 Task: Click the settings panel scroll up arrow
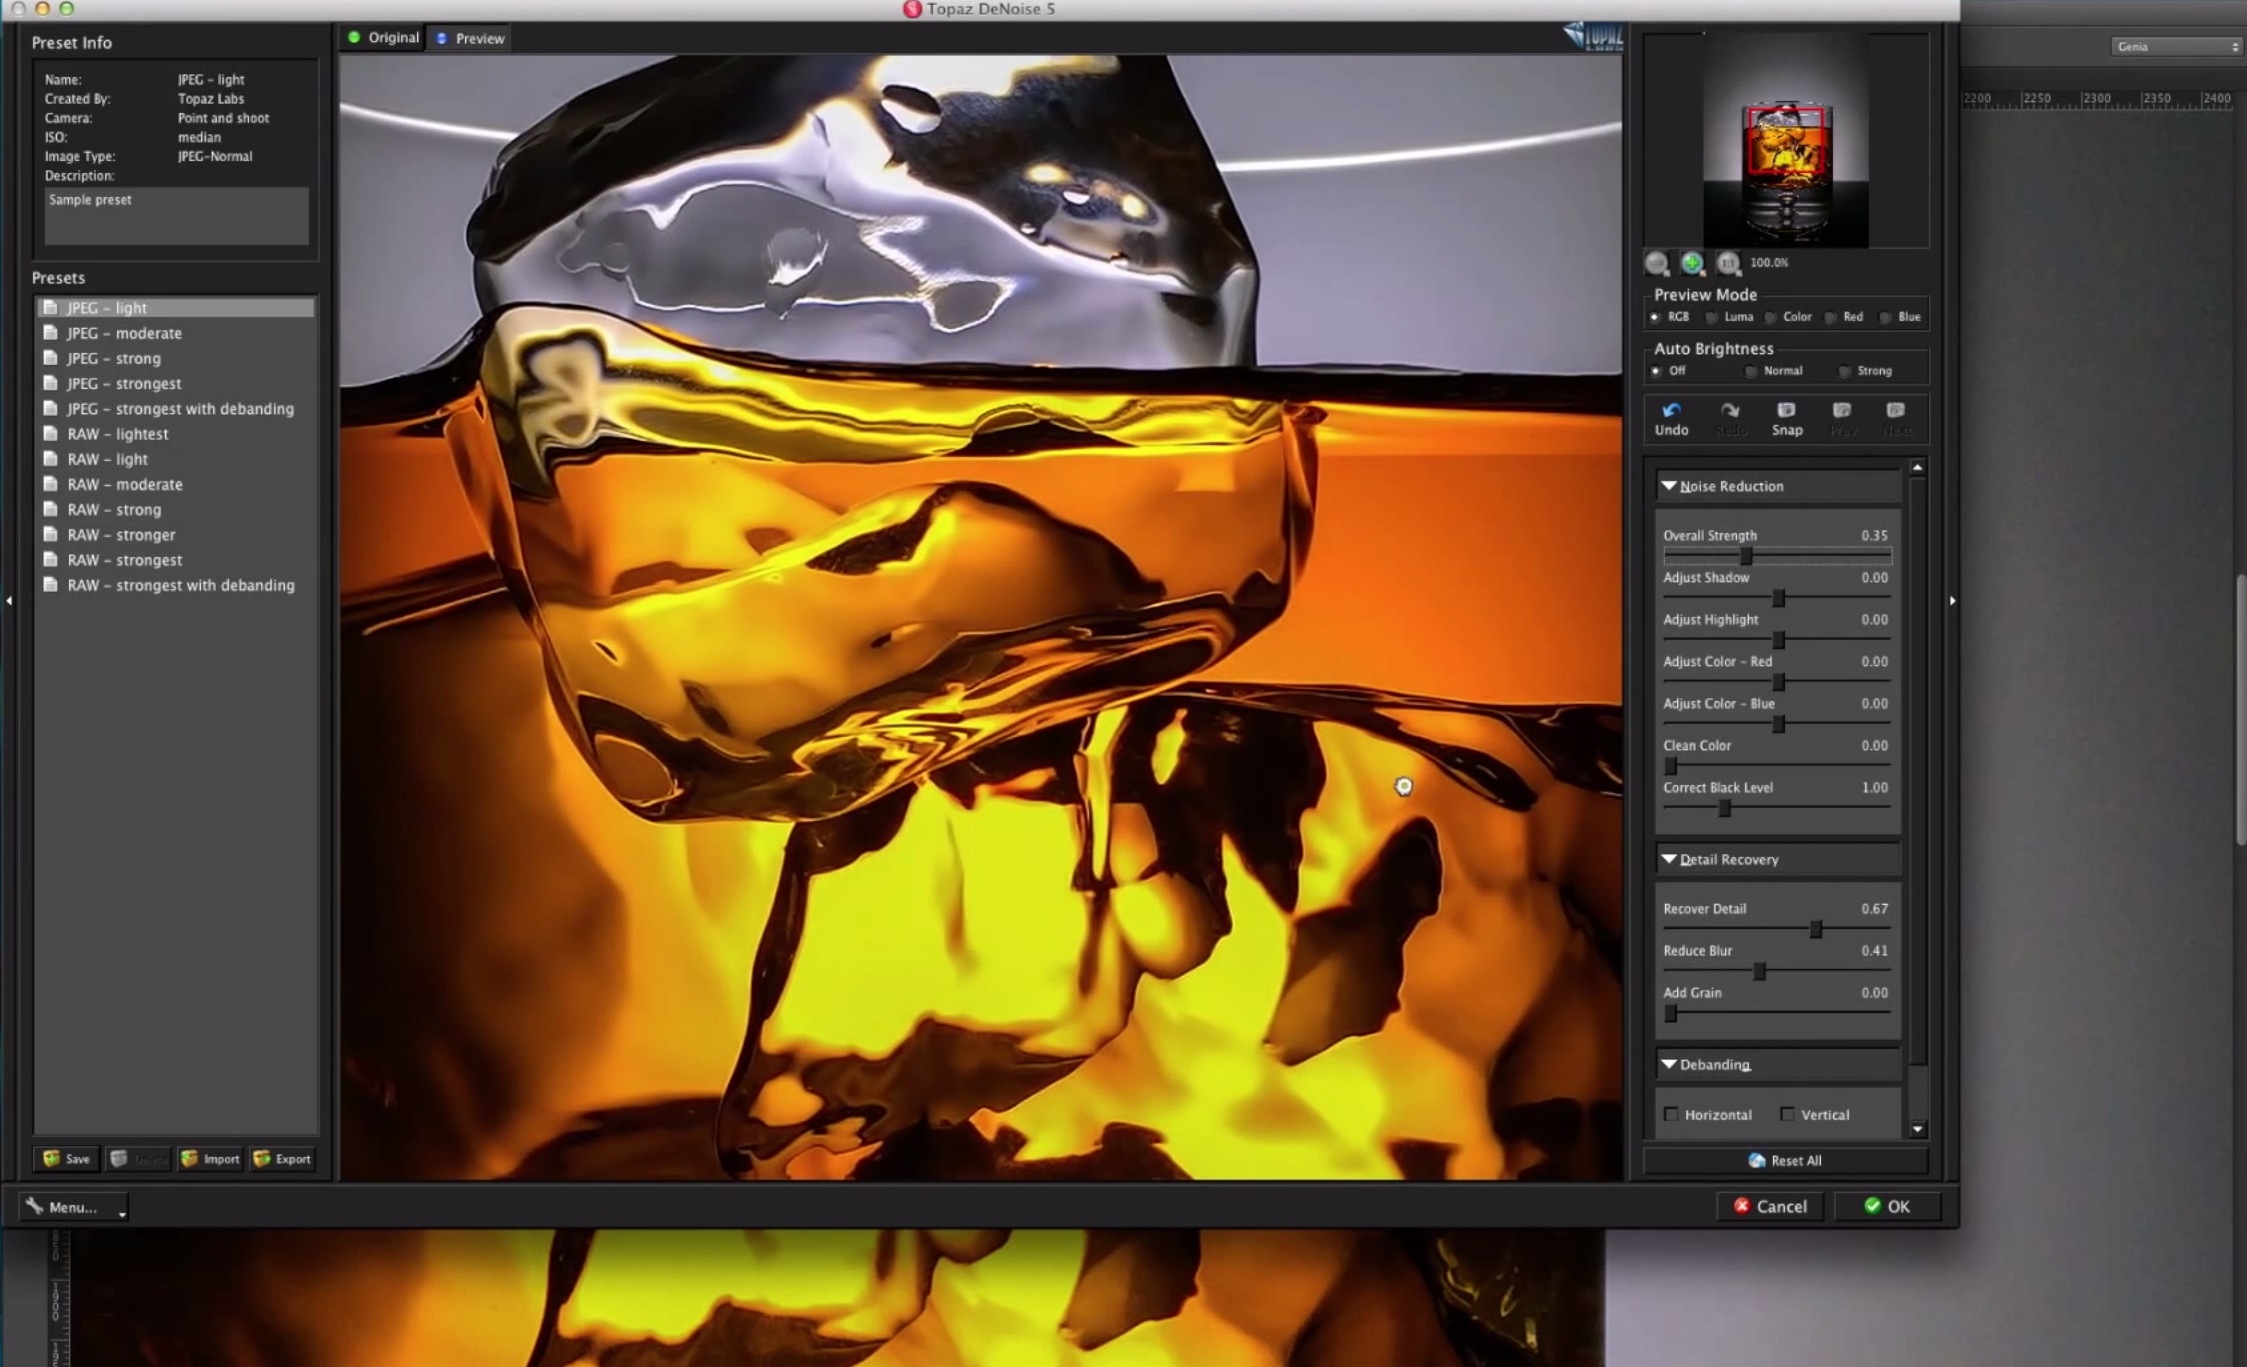coord(1917,467)
